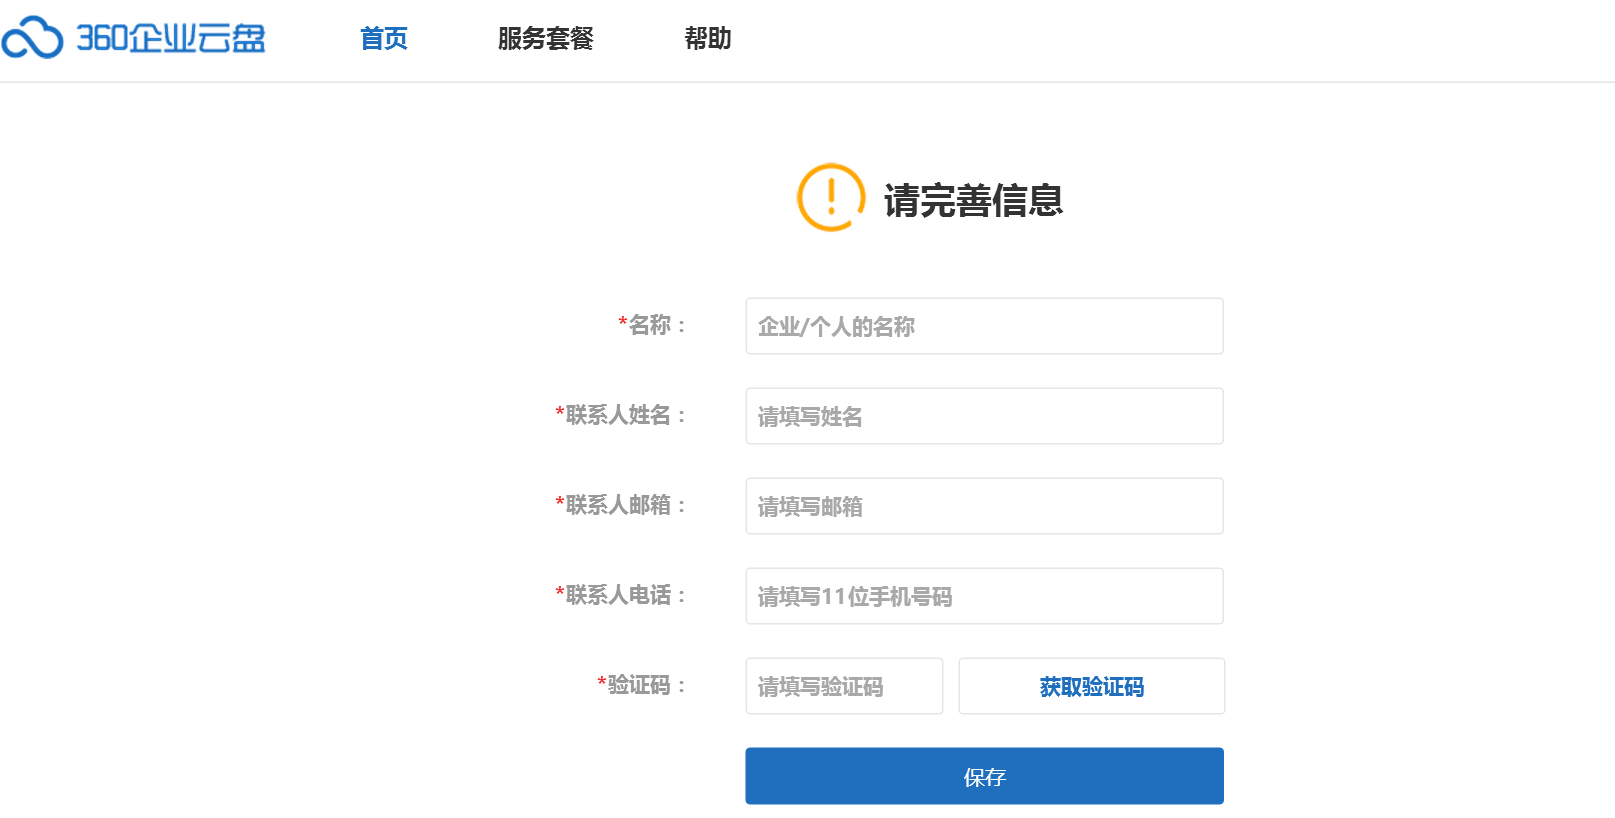Open the 服务套餐 nav item

click(x=545, y=39)
